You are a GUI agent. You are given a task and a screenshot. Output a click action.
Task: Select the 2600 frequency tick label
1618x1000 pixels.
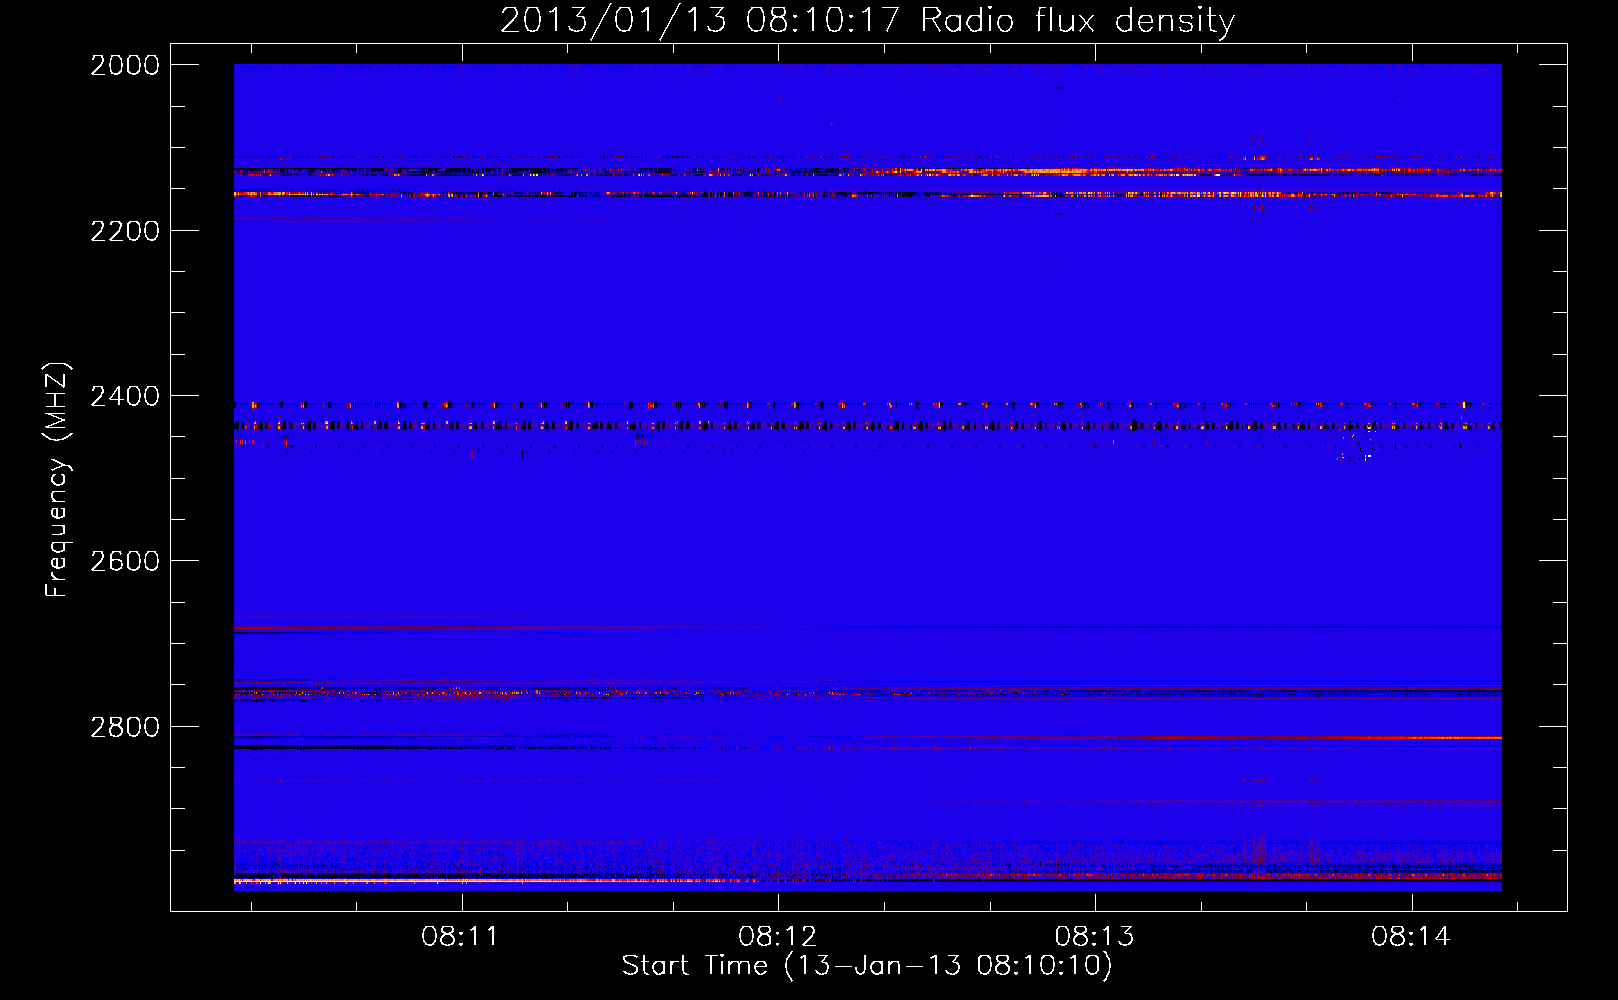[125, 561]
